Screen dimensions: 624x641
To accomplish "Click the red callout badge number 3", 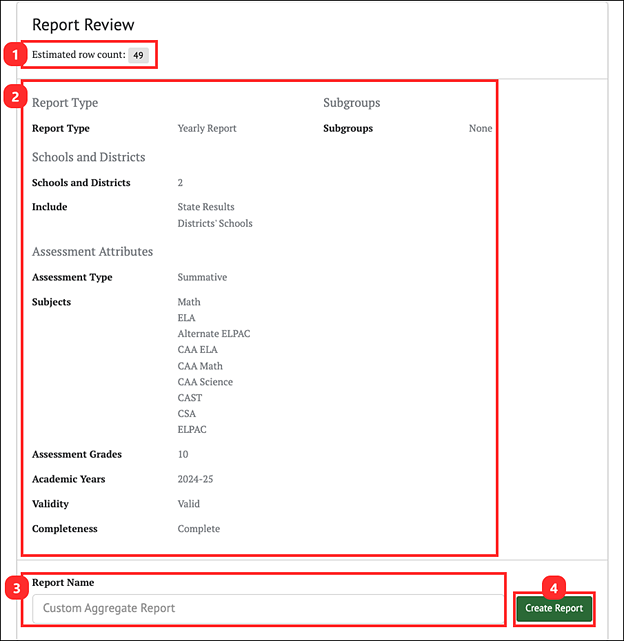I will pos(13,588).
